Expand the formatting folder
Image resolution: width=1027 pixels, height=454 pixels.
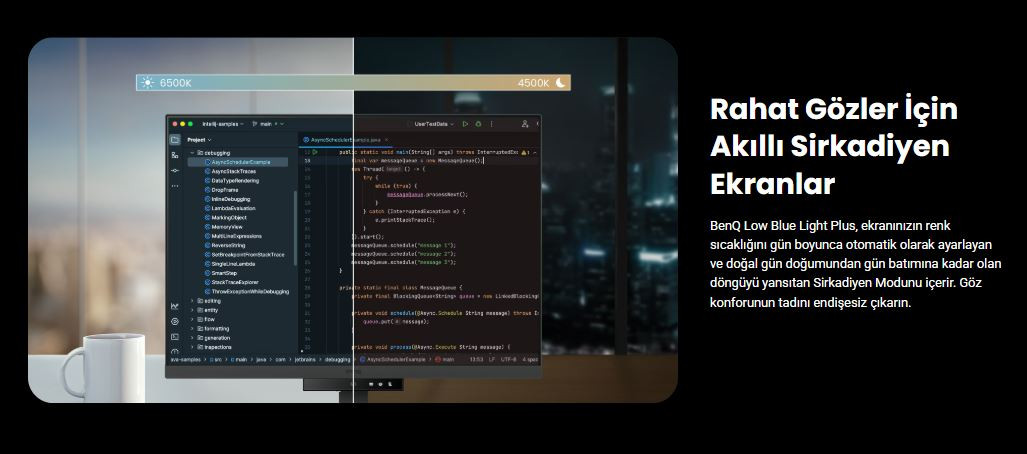click(192, 328)
